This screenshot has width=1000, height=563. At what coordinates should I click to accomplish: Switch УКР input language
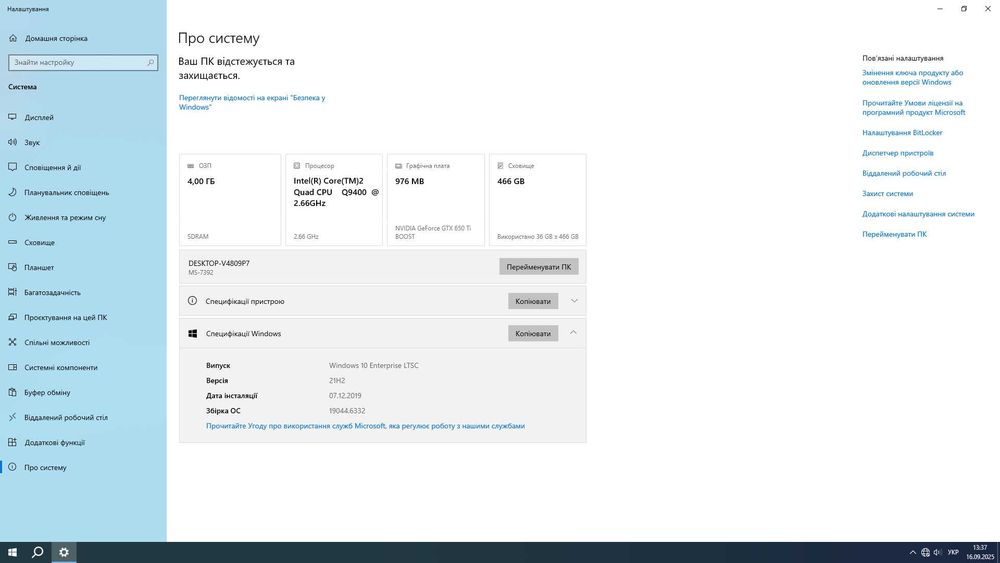pos(953,552)
